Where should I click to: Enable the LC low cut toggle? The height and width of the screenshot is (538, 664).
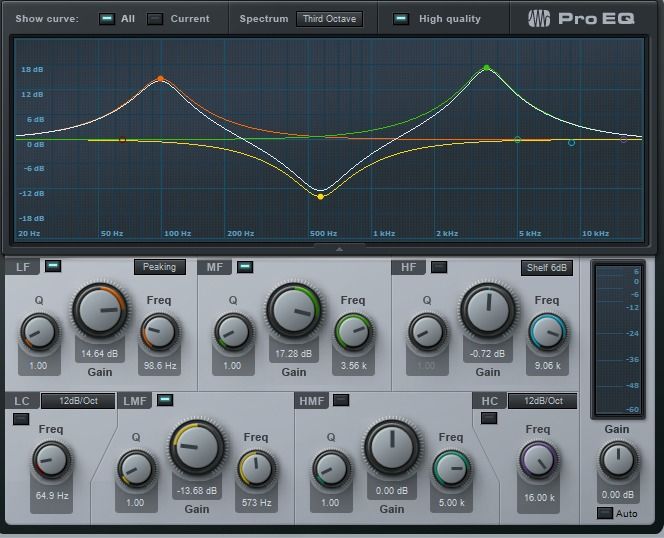point(21,419)
